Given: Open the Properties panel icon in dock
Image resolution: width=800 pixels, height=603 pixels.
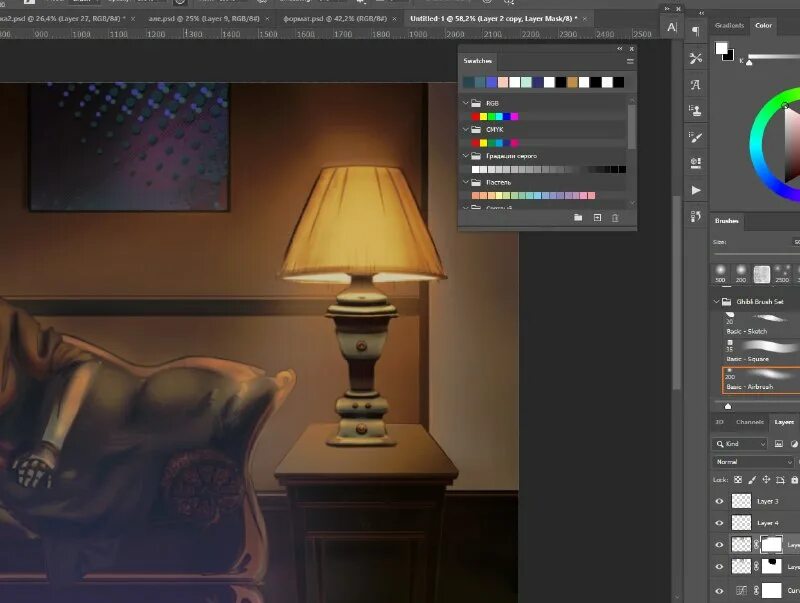Looking at the screenshot, I should [x=695, y=163].
